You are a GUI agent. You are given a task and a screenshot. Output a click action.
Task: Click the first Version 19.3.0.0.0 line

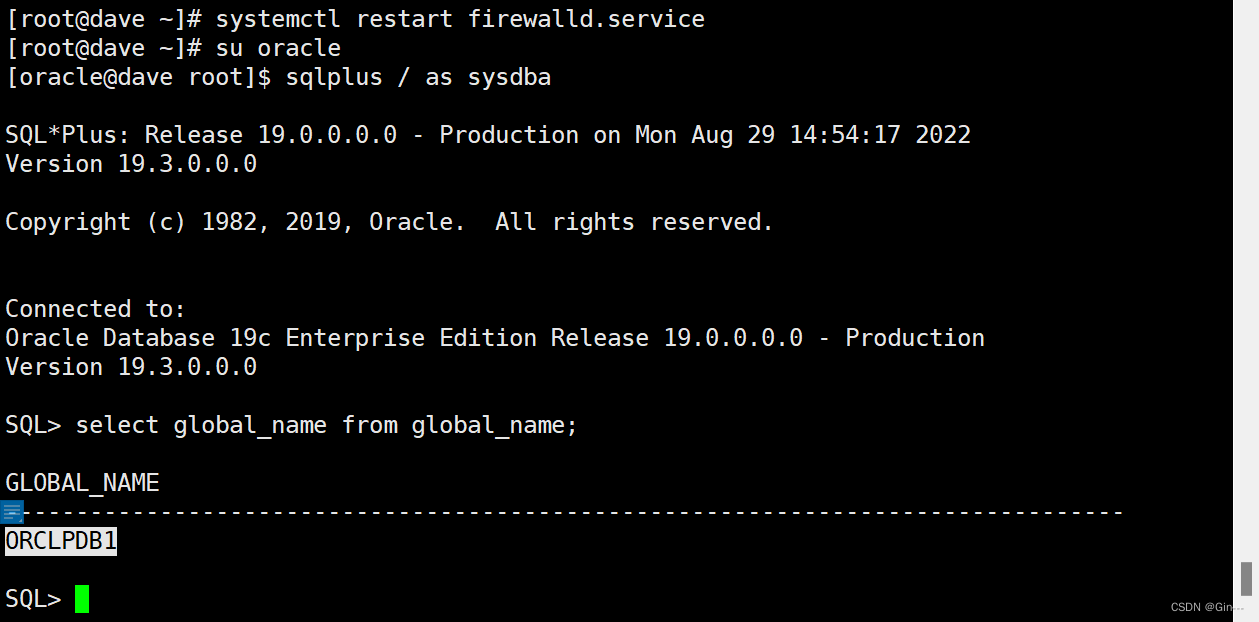(131, 164)
